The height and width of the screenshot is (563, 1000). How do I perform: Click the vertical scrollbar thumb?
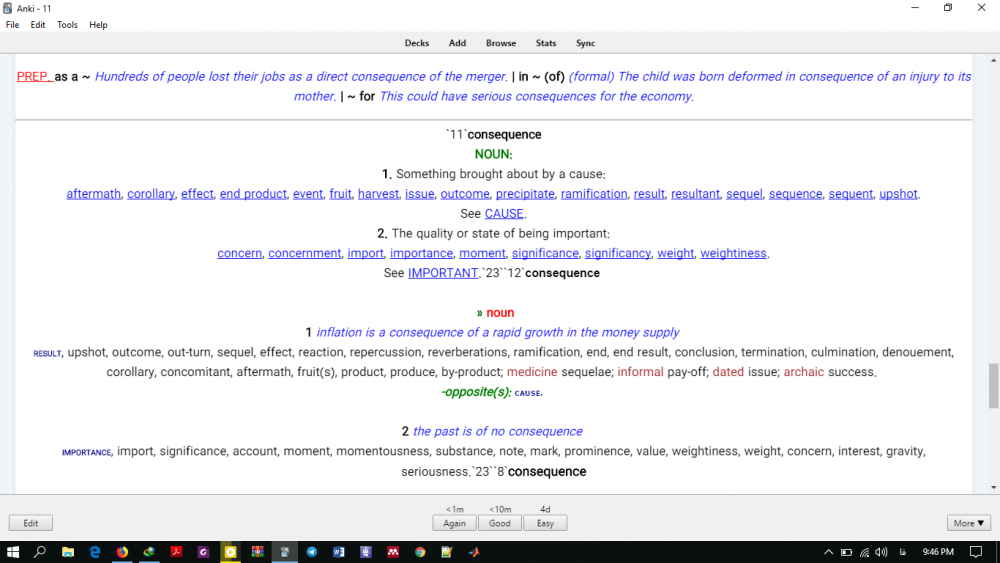[x=993, y=386]
